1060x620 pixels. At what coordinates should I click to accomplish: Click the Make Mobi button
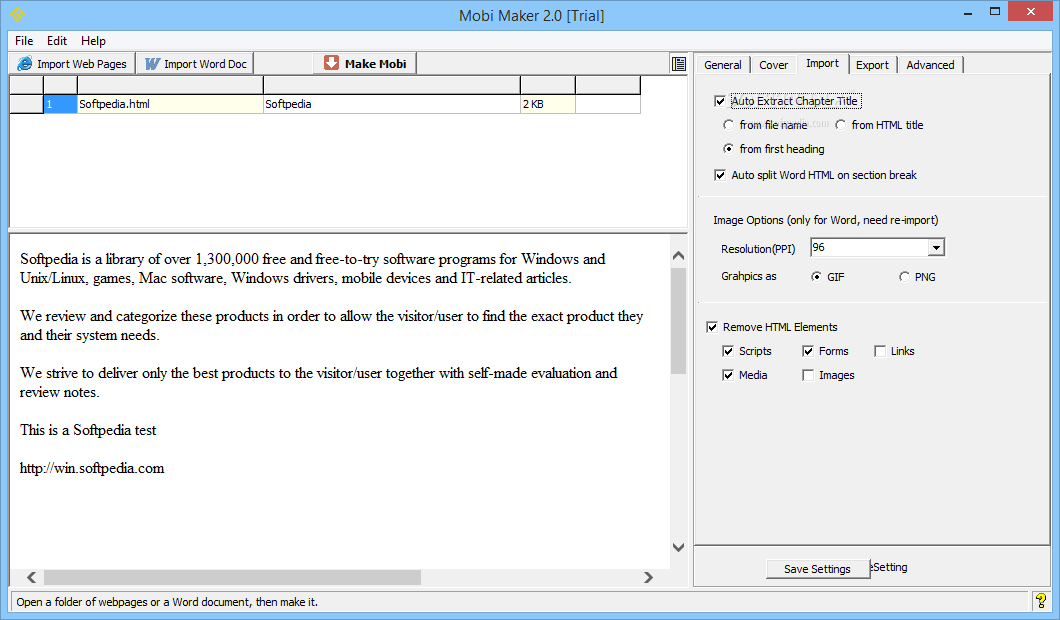point(365,64)
